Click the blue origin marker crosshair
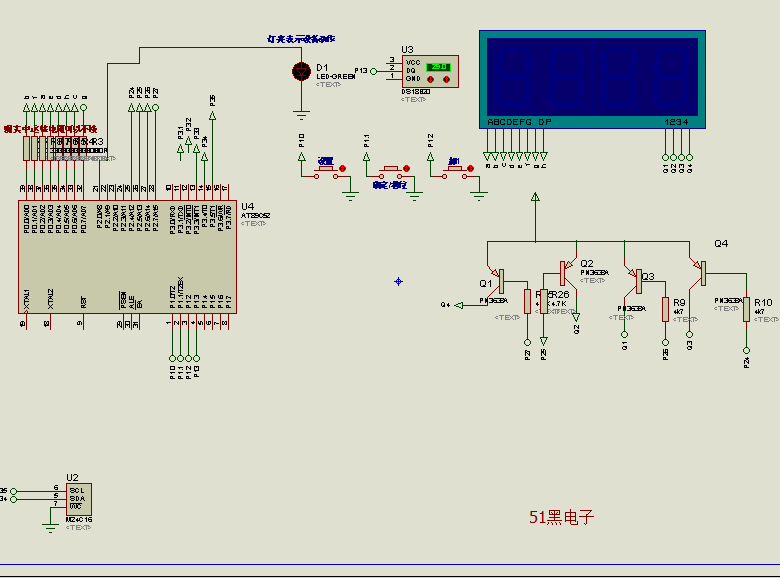The image size is (780, 578). click(398, 282)
